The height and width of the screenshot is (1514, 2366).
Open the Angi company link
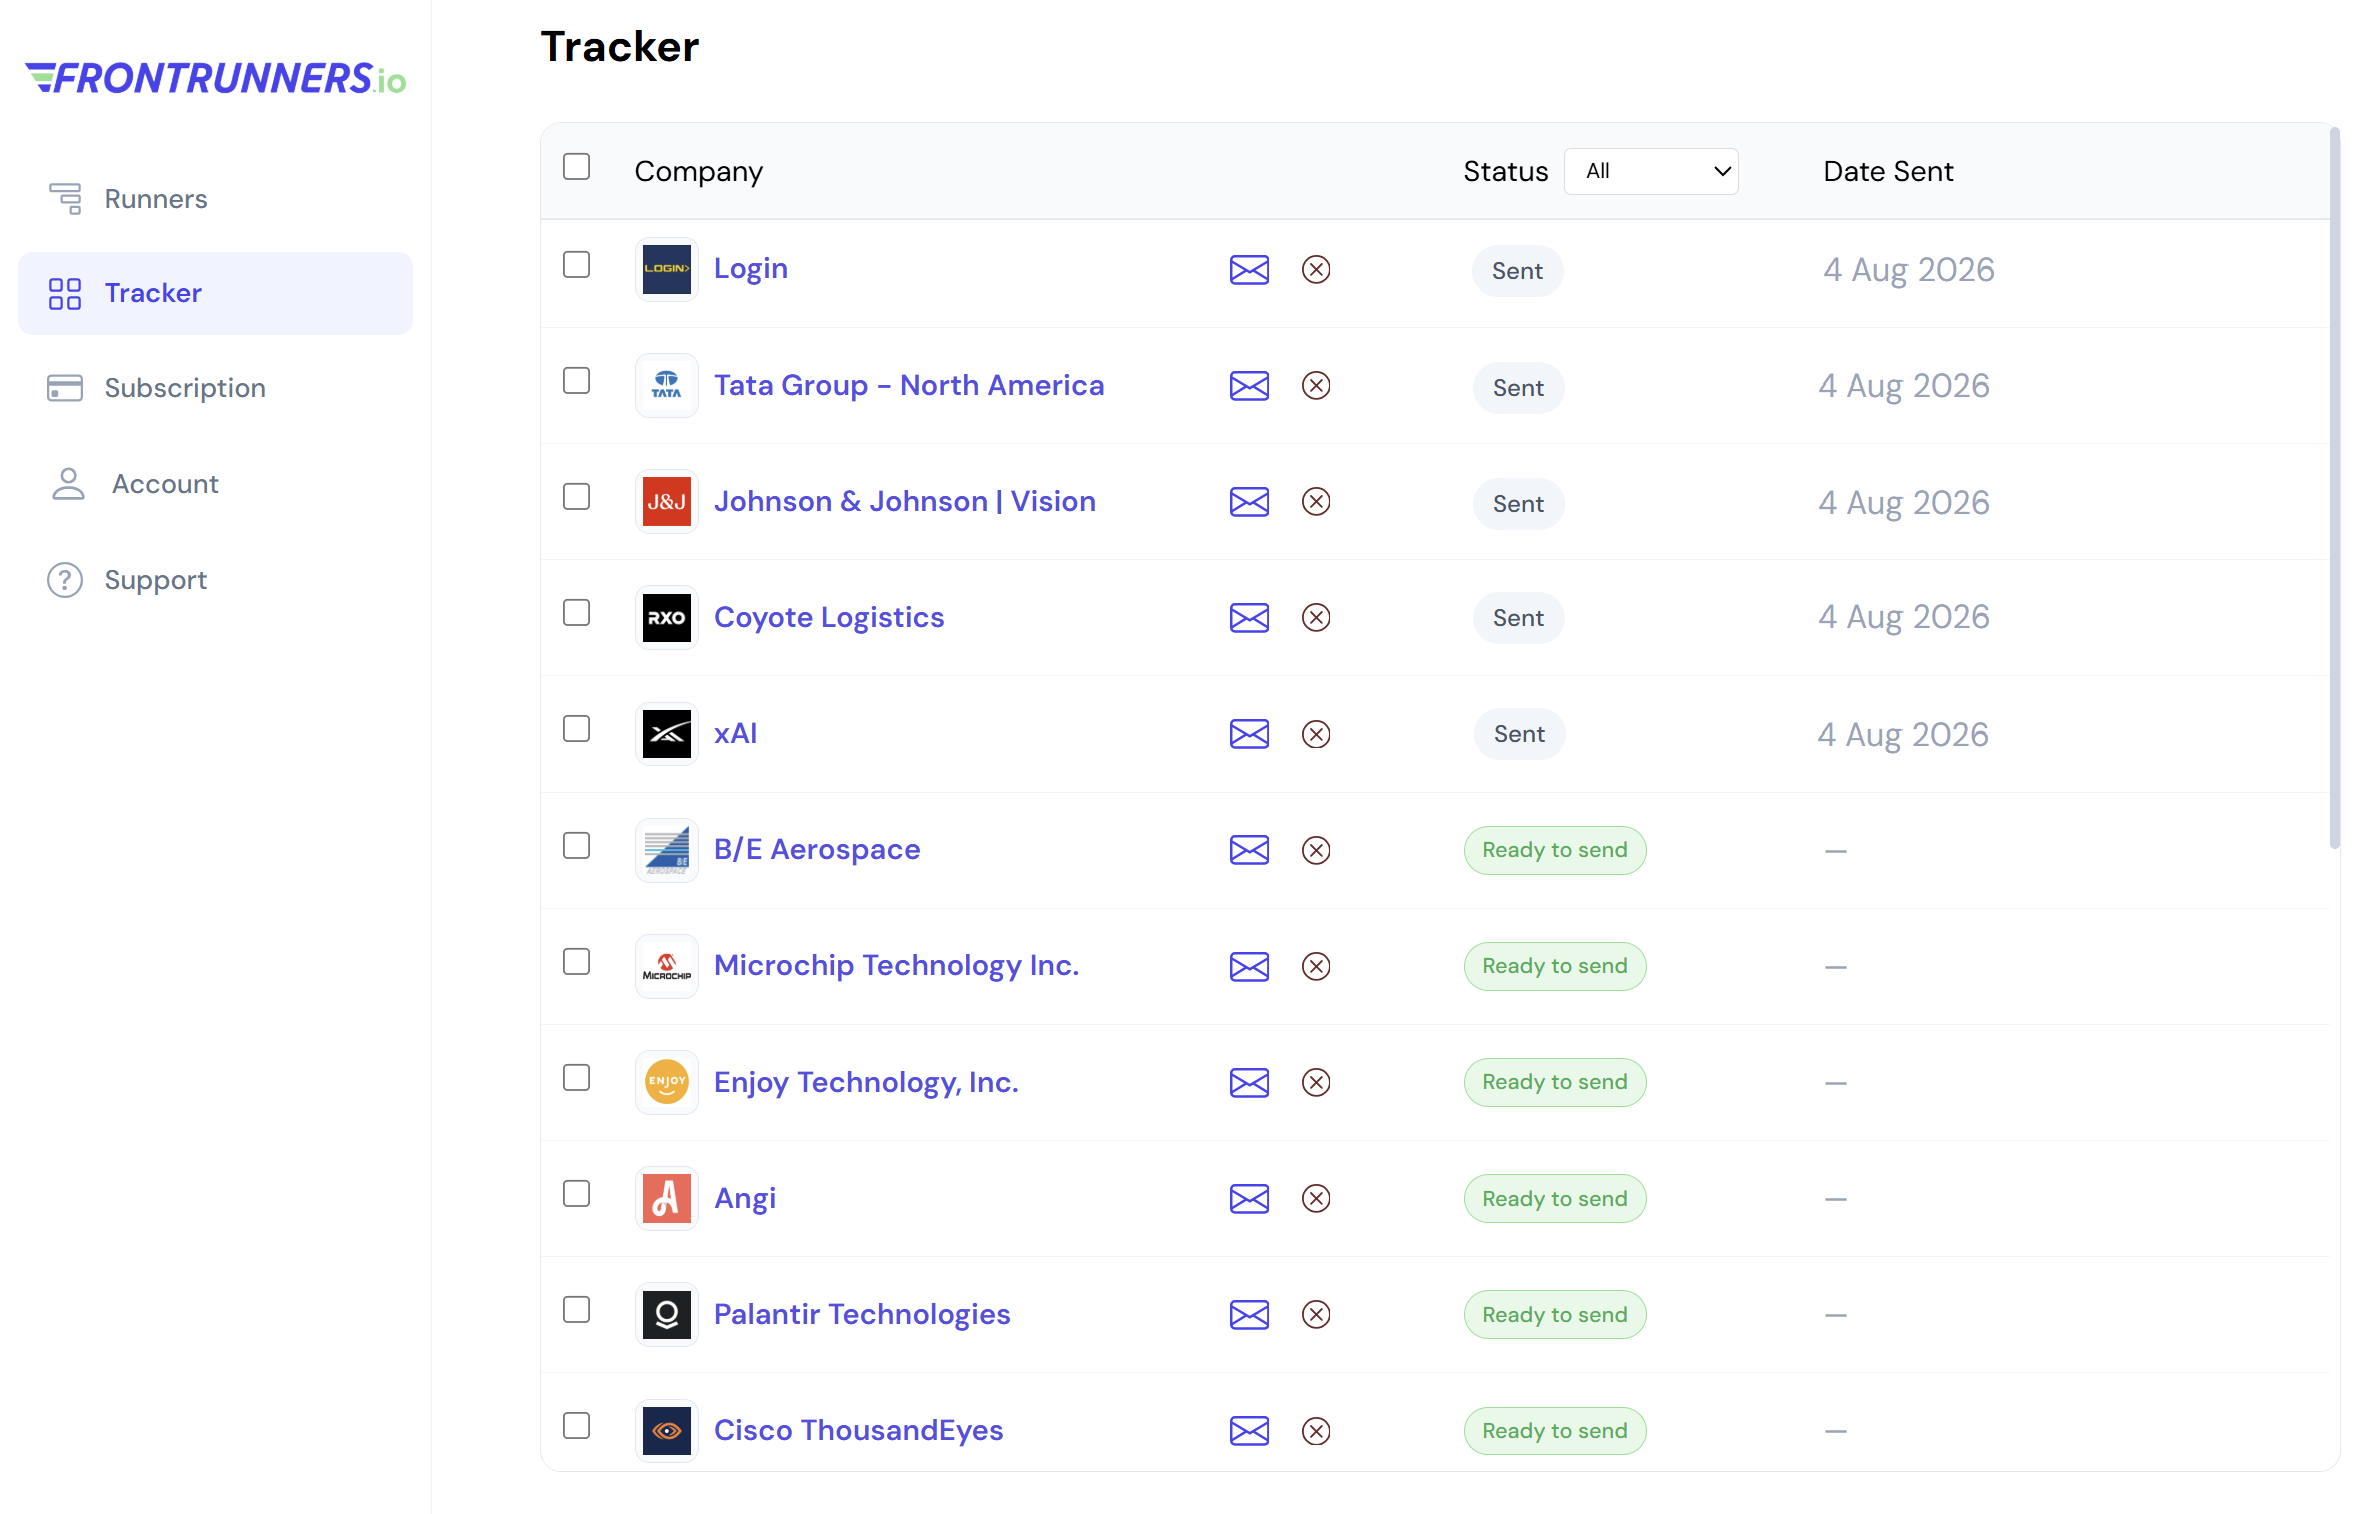pos(745,1198)
